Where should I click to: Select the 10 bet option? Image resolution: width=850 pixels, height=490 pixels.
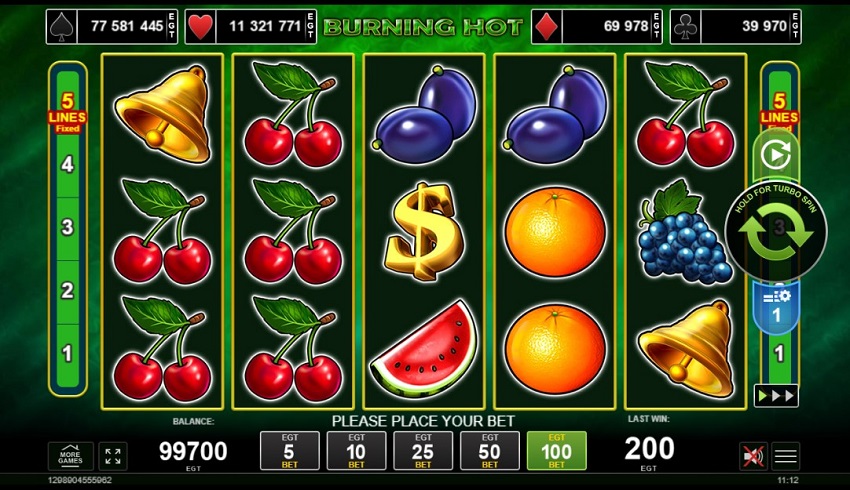coord(356,450)
